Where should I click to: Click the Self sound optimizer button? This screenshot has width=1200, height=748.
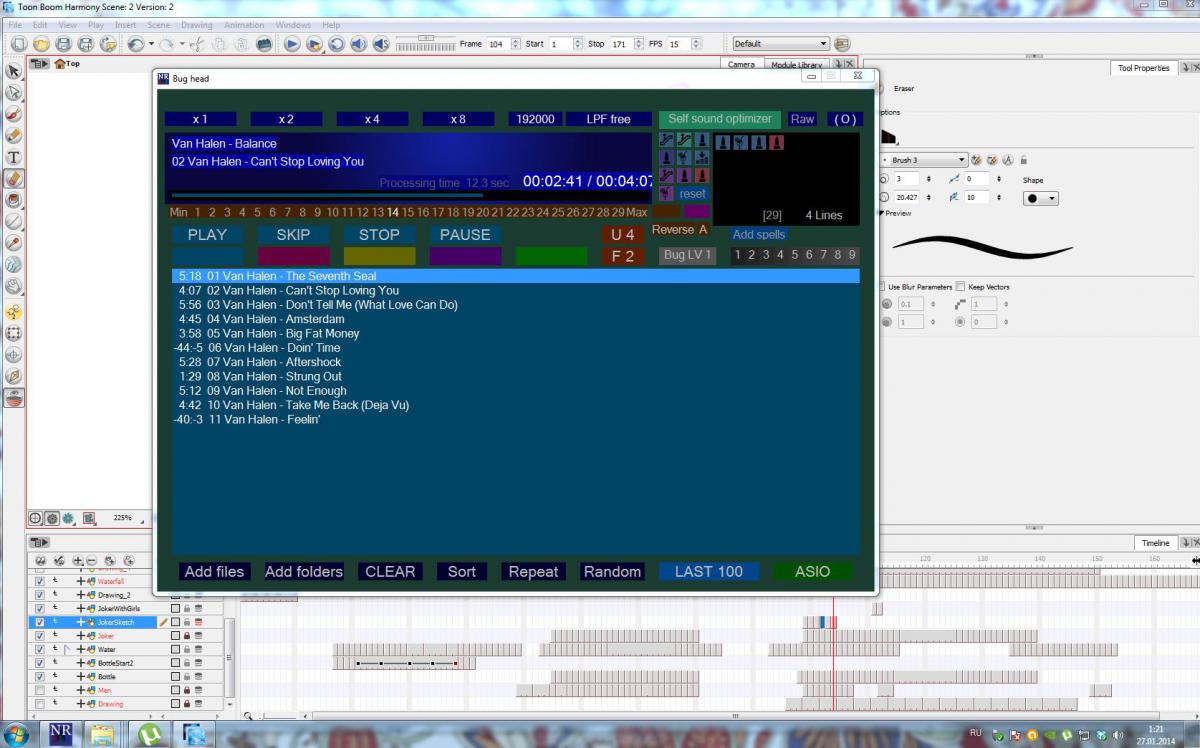point(720,119)
